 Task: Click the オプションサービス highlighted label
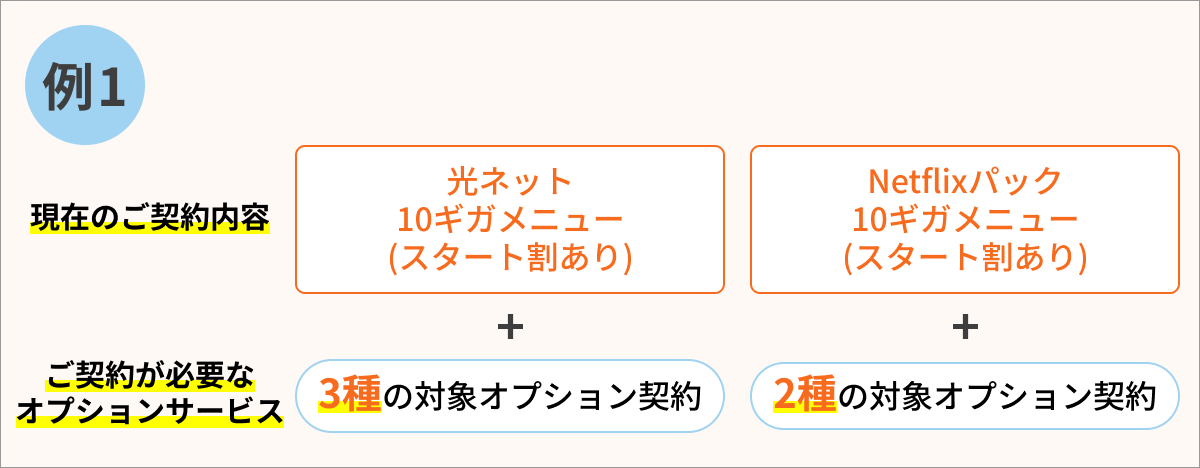(x=150, y=412)
